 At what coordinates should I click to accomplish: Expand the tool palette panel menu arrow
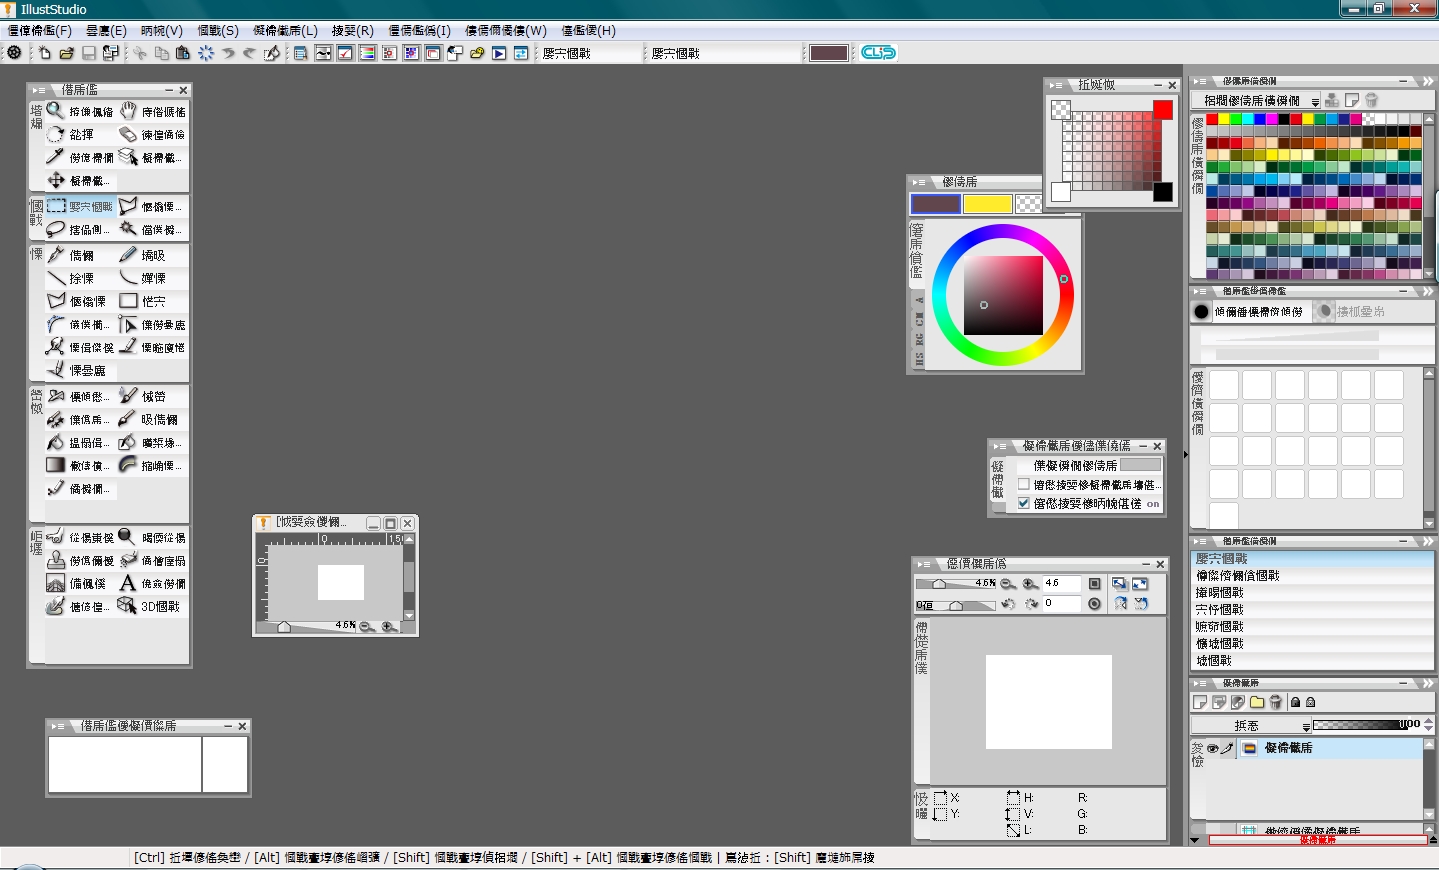[x=38, y=90]
